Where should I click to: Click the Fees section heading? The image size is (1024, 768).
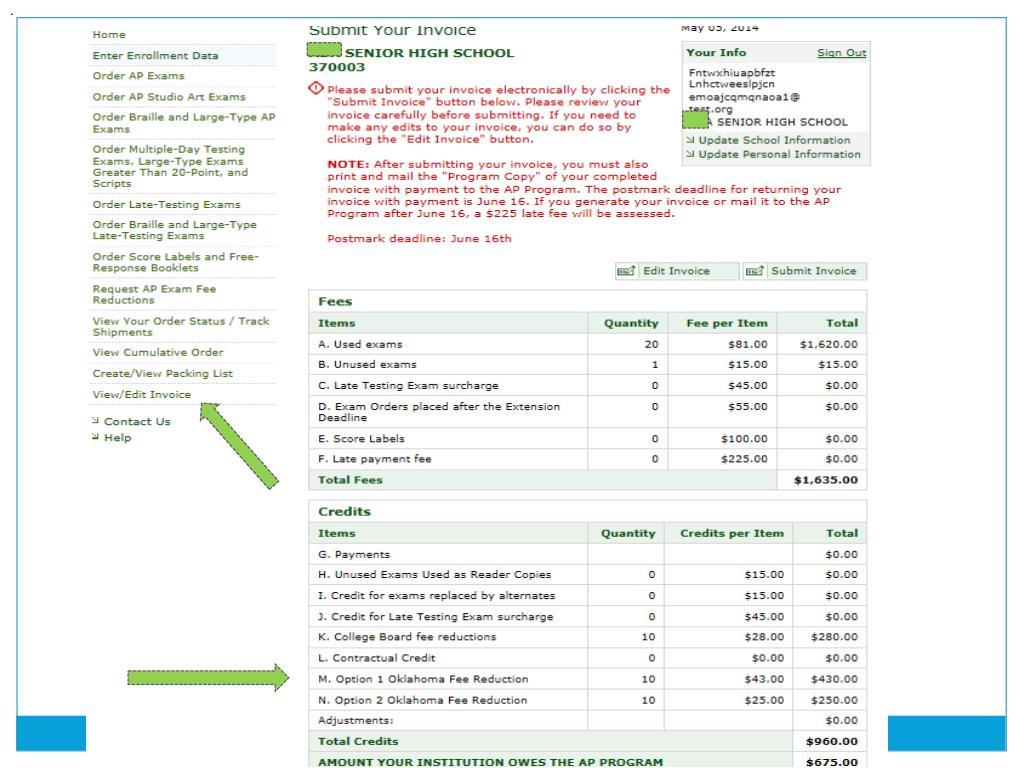335,302
